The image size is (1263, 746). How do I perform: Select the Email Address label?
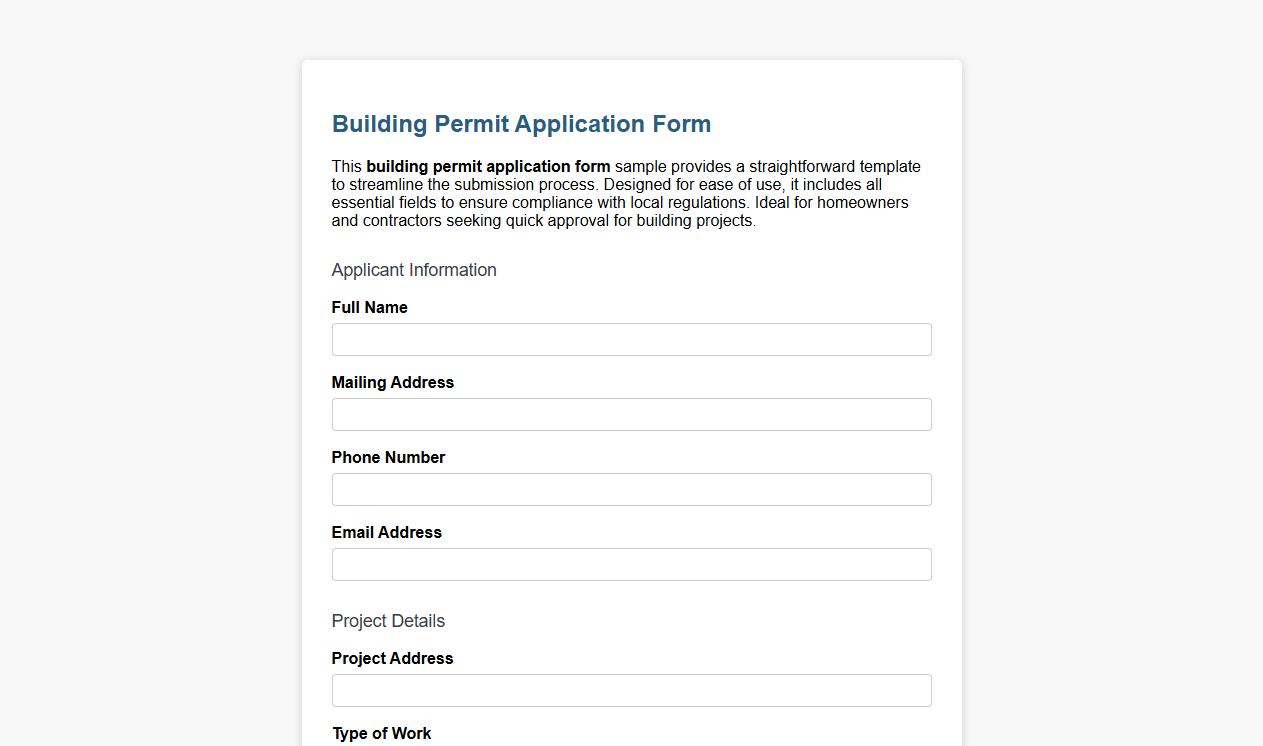386,532
